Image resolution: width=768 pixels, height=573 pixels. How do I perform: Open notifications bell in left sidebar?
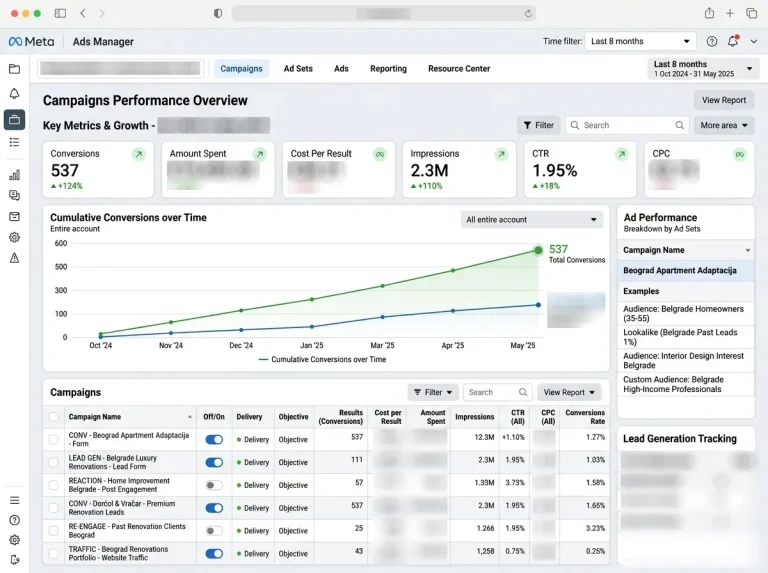(x=15, y=94)
